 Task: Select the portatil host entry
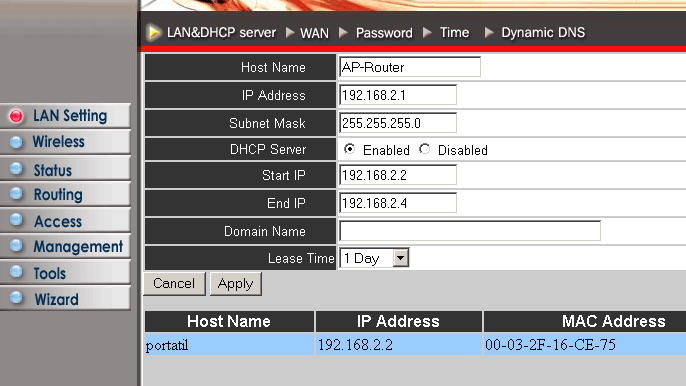click(167, 345)
